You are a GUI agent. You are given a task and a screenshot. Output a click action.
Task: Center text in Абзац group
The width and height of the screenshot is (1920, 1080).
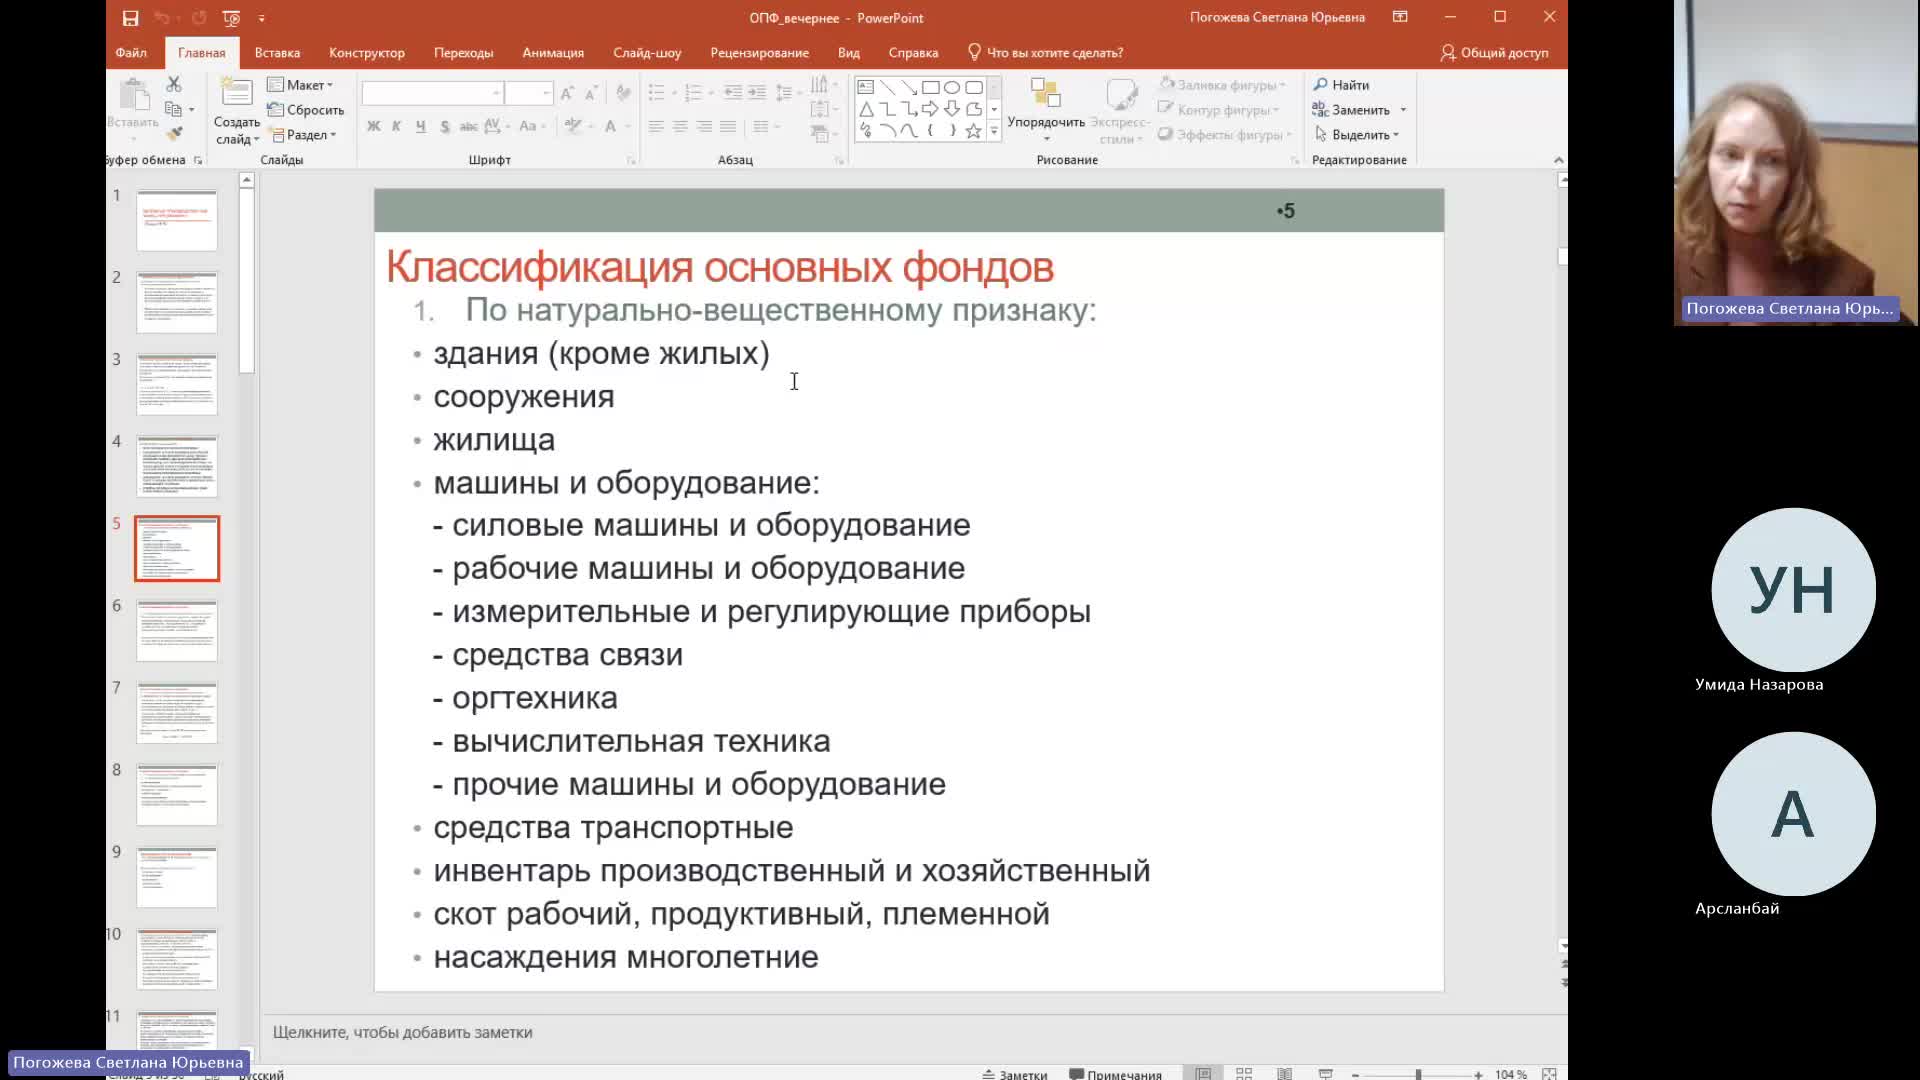(x=680, y=126)
